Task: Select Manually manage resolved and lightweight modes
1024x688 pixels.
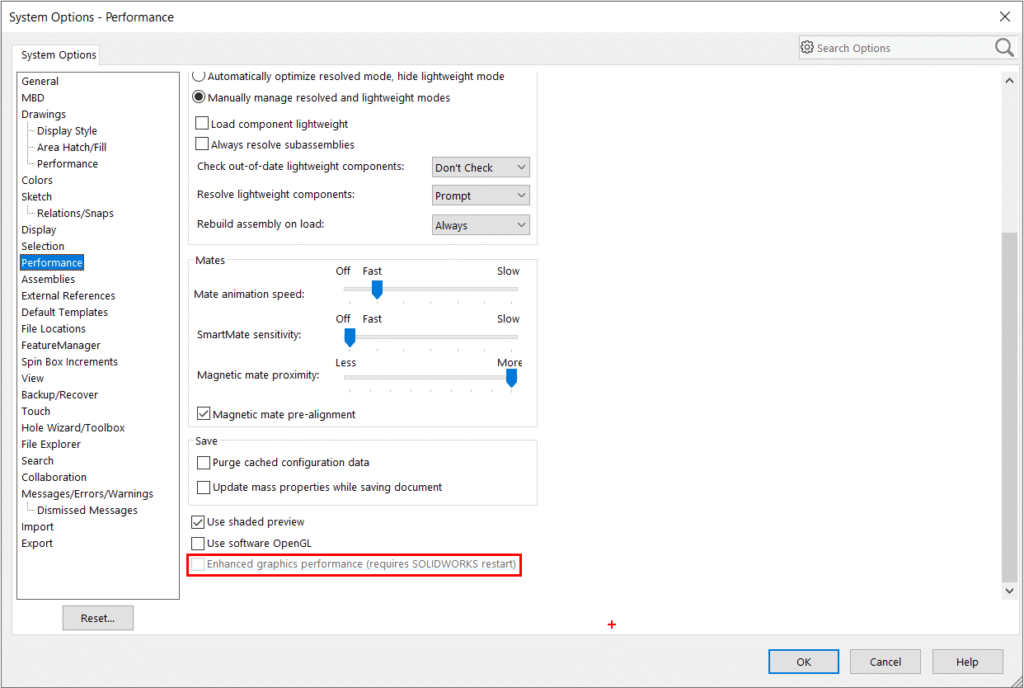Action: coord(199,97)
